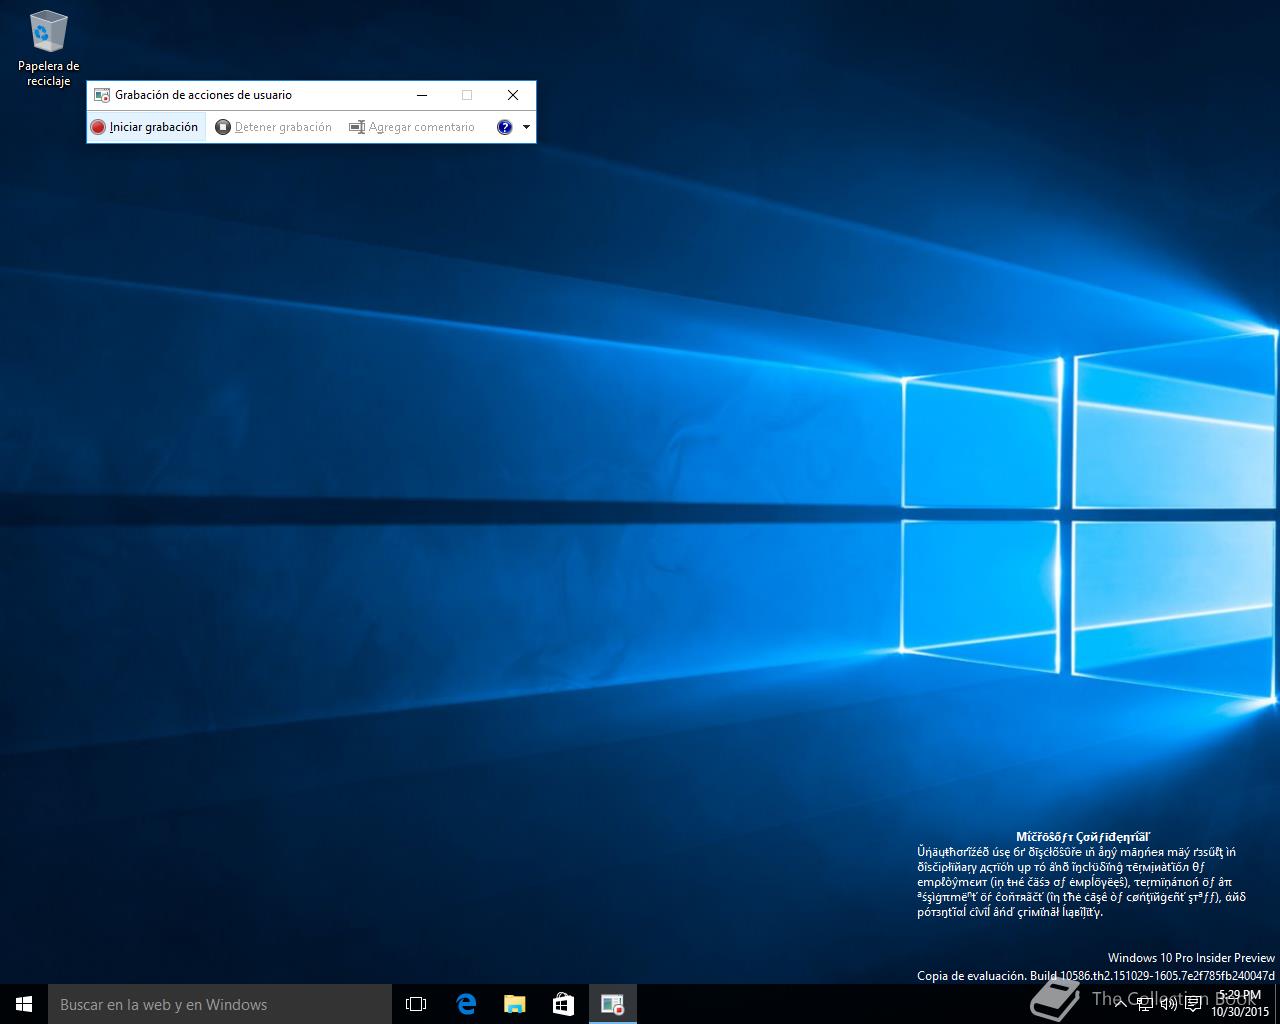Open the Windows Start menu
The height and width of the screenshot is (1024, 1280).
coord(24,1004)
